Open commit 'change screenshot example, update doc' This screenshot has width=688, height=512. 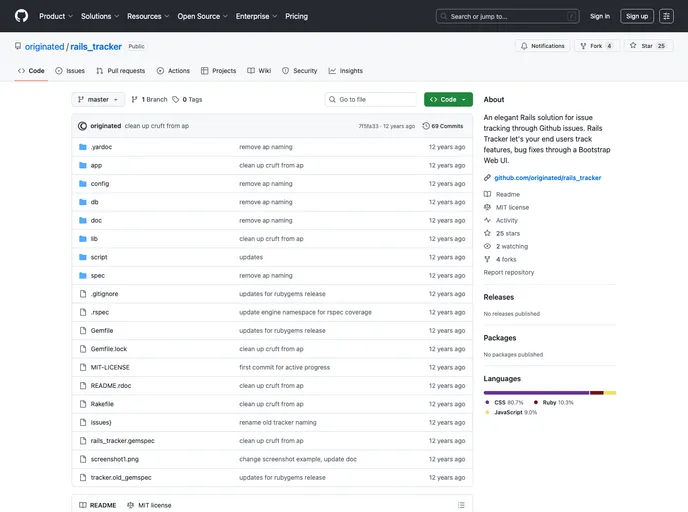[297, 459]
